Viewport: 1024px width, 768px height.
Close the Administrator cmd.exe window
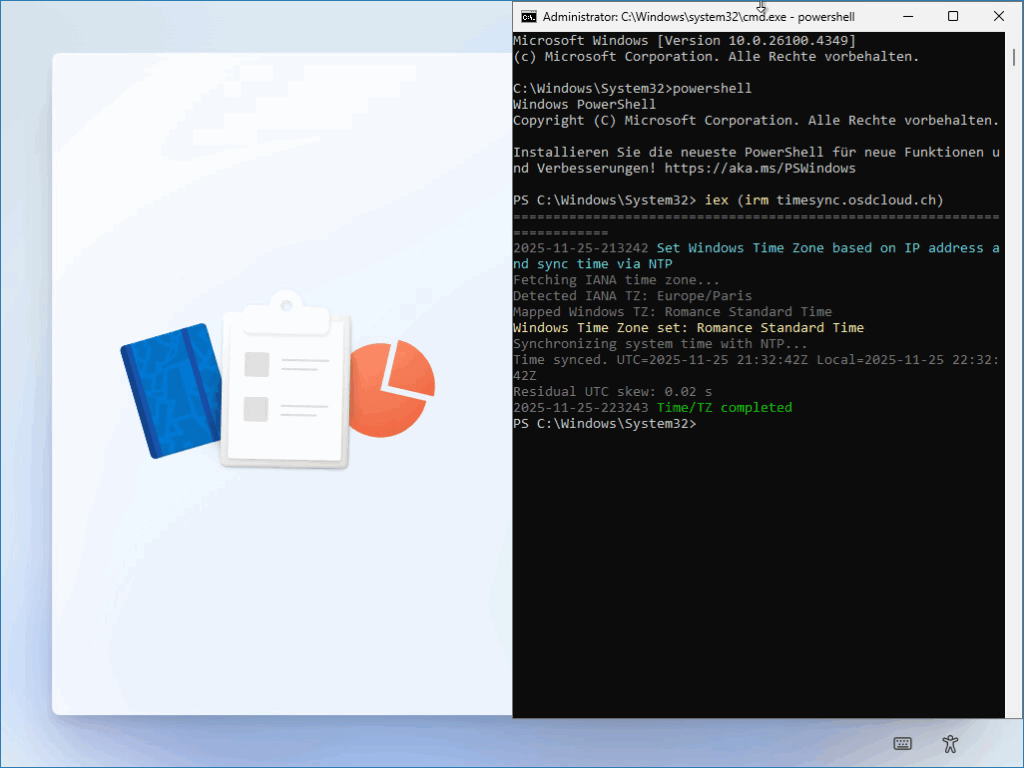pyautogui.click(x=999, y=16)
